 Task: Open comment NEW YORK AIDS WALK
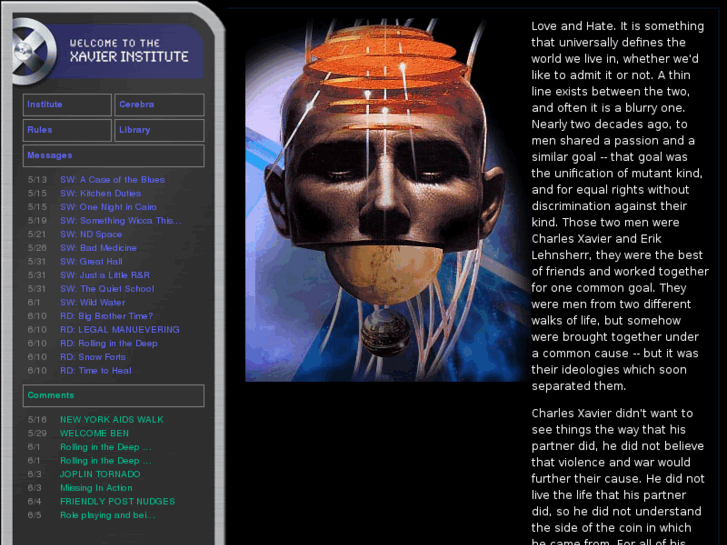112,420
